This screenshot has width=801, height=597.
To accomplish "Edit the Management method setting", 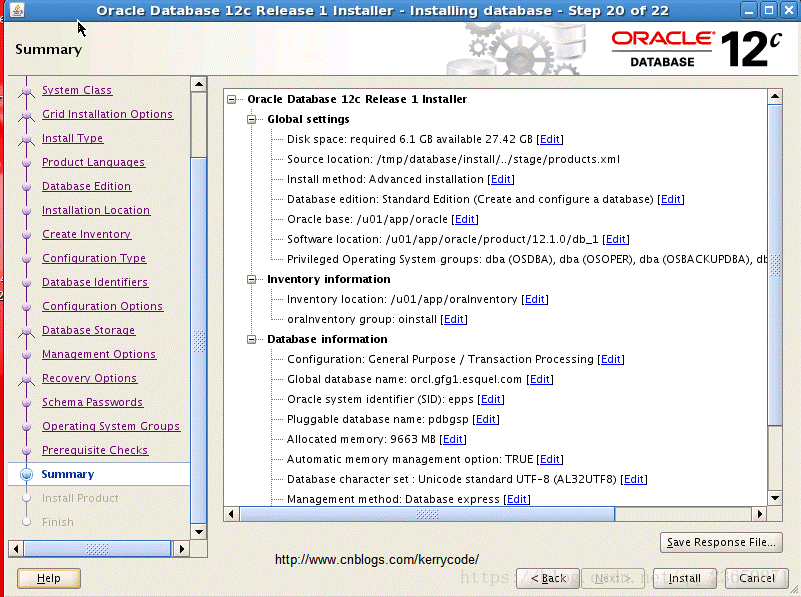I will pyautogui.click(x=517, y=499).
